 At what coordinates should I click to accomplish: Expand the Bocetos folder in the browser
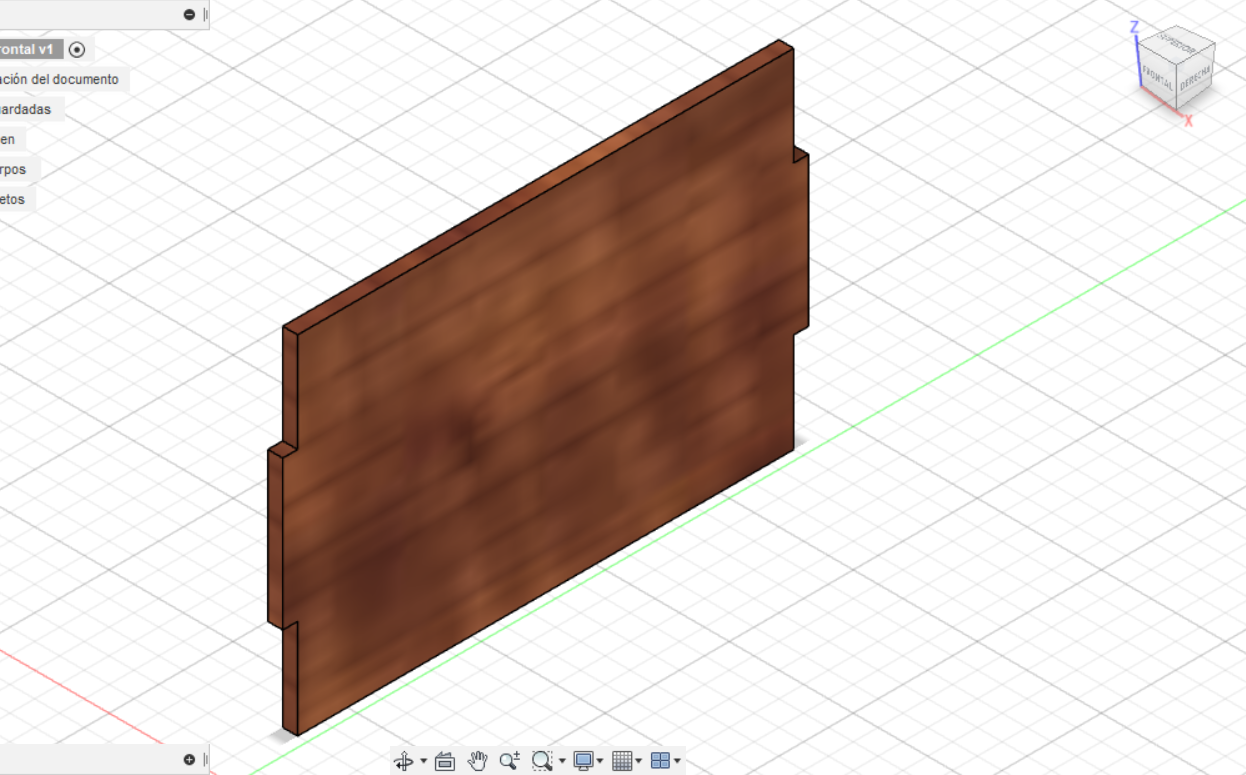pyautogui.click(x=12, y=199)
